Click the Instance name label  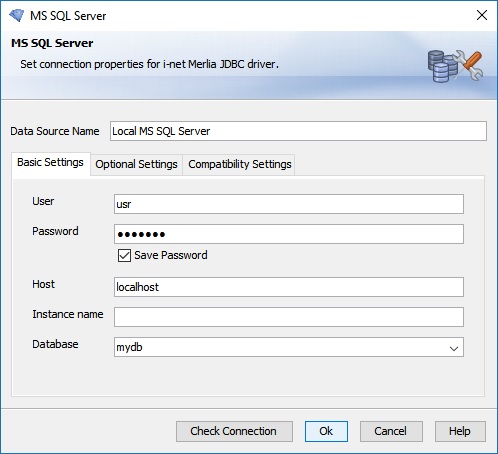coord(68,314)
